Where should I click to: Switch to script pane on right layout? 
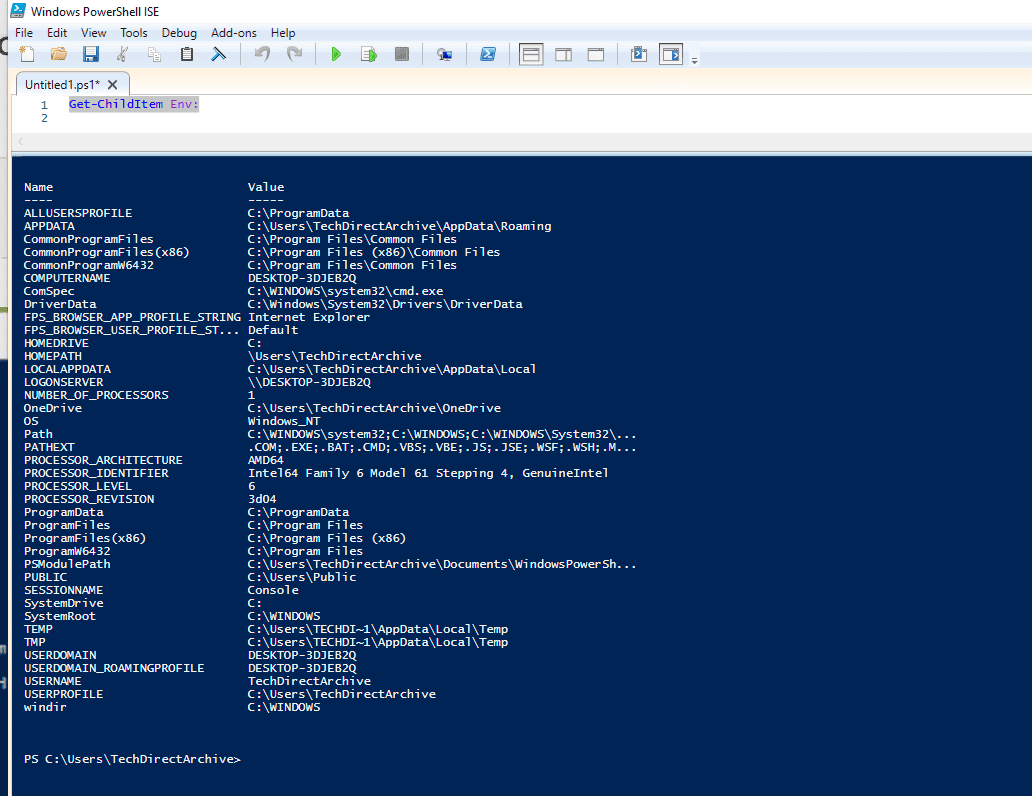point(563,54)
